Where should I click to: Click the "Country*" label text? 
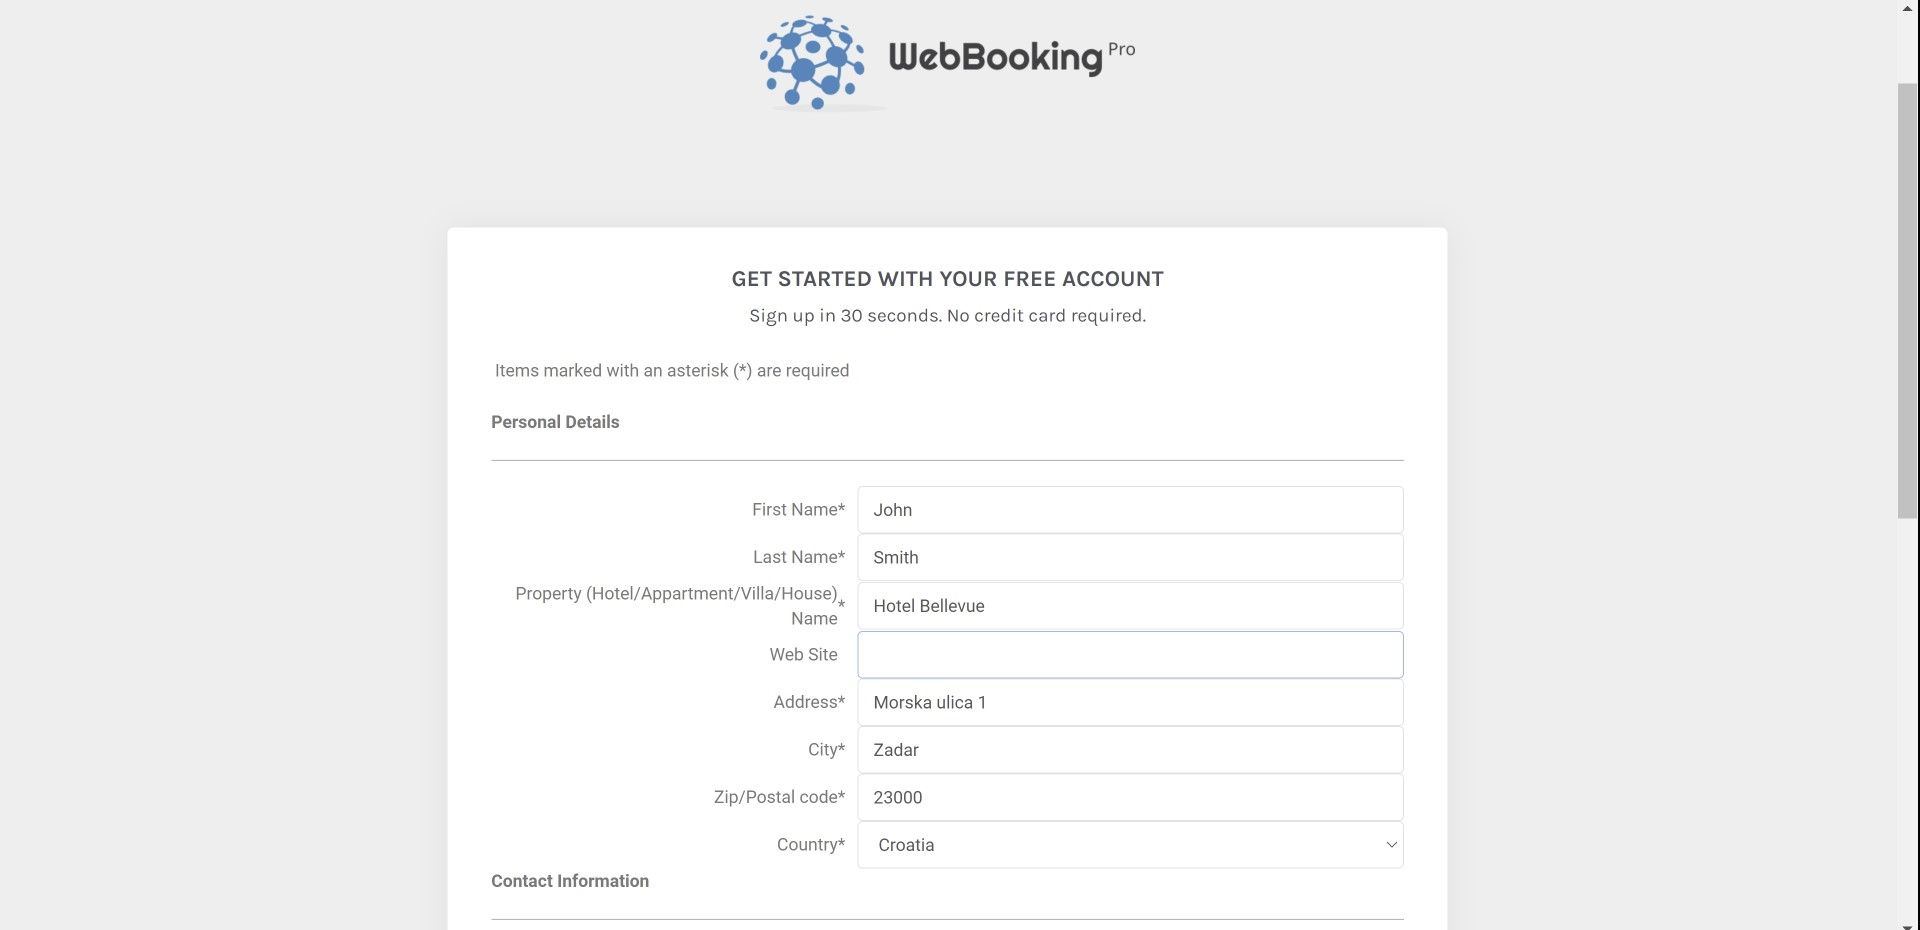pyautogui.click(x=810, y=845)
